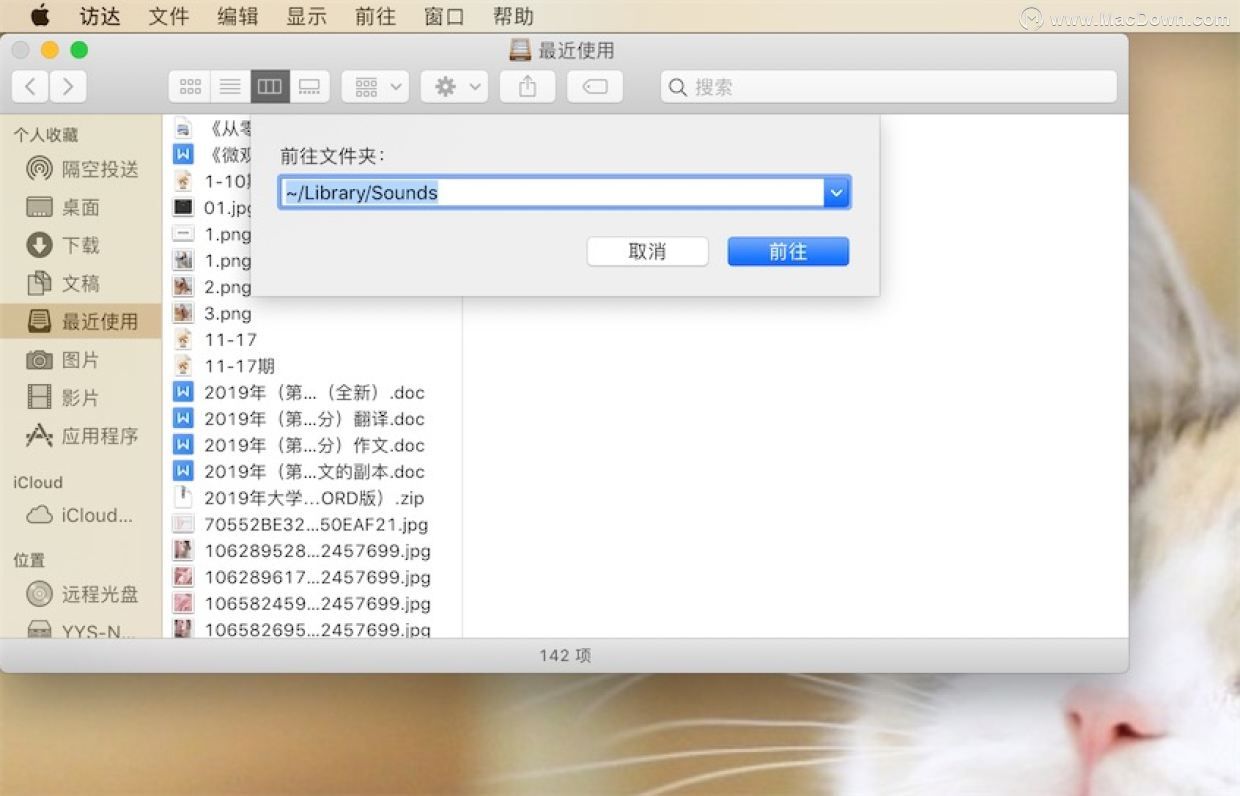Open the gear action menu
This screenshot has width=1240, height=796.
454,87
